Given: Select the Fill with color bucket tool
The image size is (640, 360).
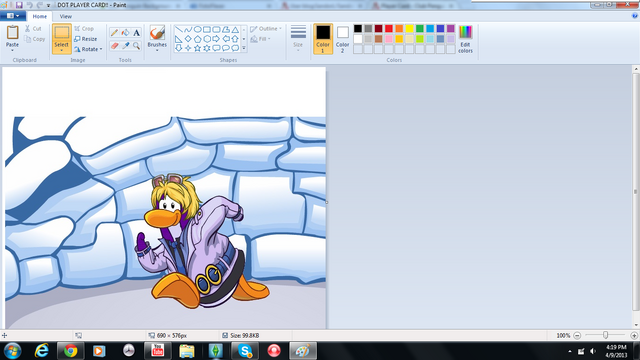Looking at the screenshot, I should pos(125,33).
